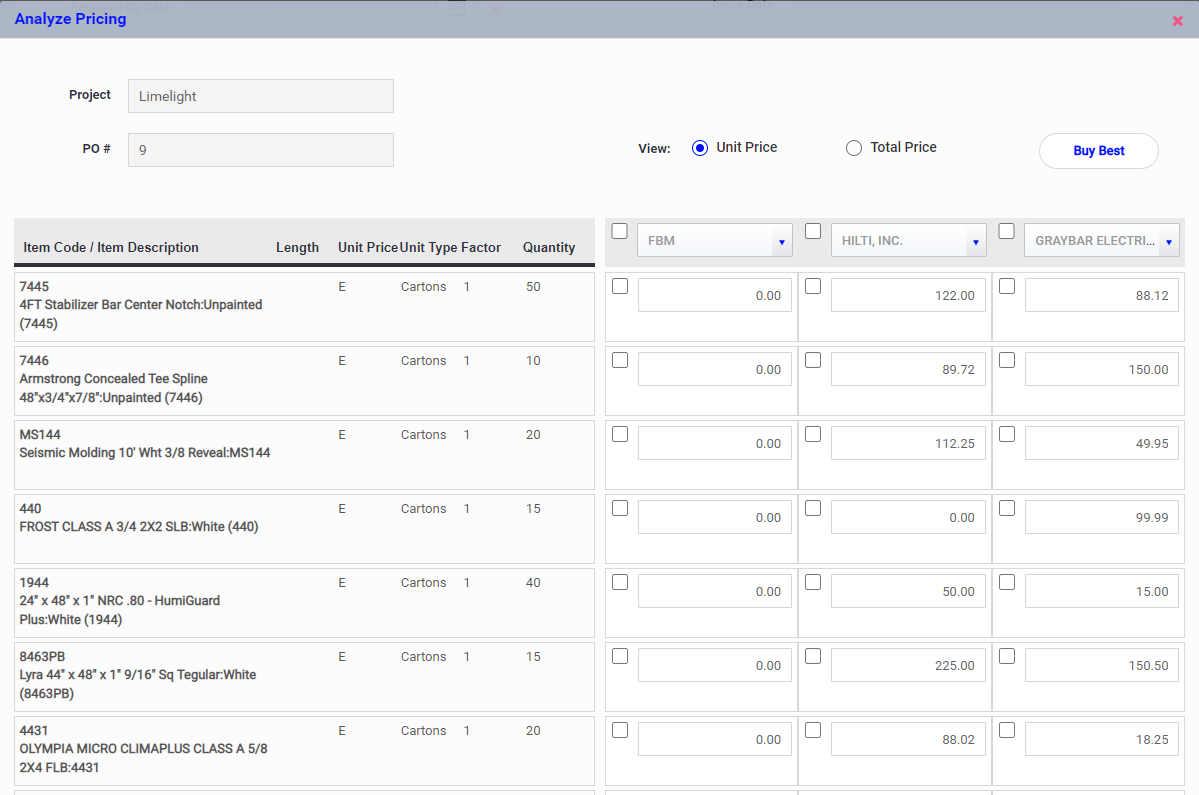Select the Total Price view radio button
The image size is (1199, 795).
pyautogui.click(x=853, y=148)
